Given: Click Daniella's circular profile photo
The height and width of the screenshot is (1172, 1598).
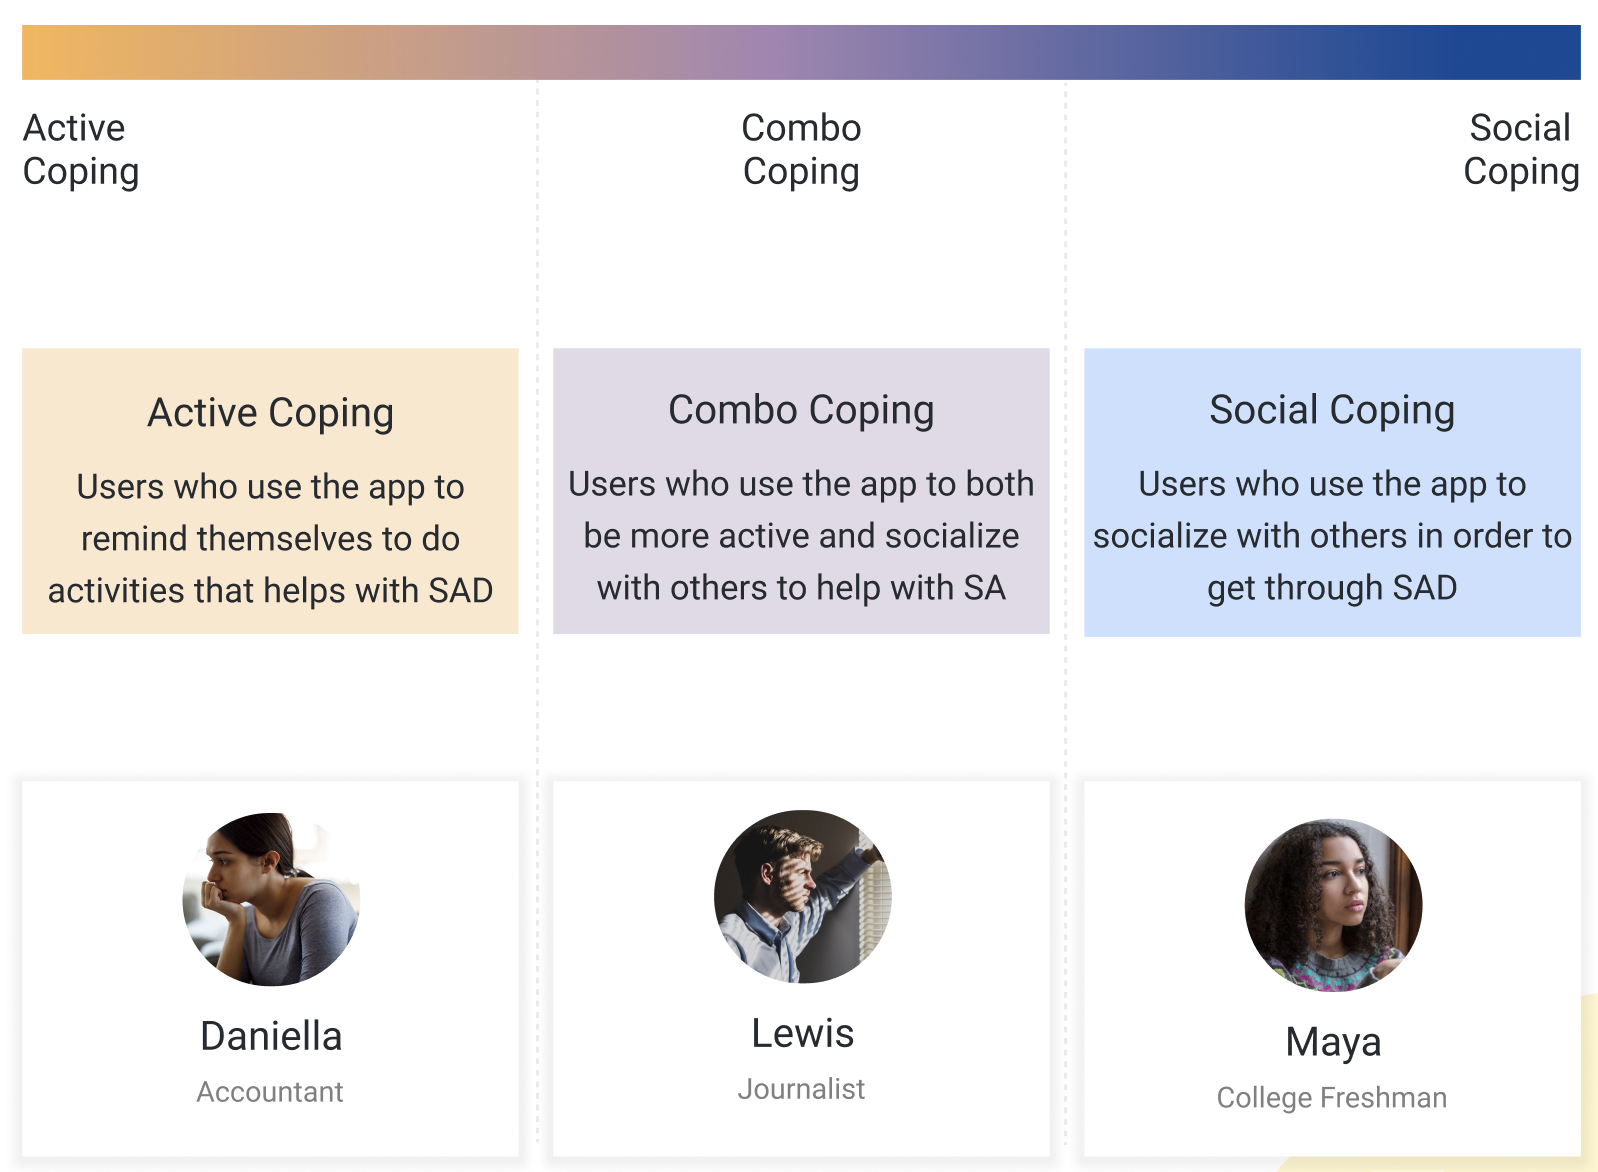Looking at the screenshot, I should coord(271,899).
